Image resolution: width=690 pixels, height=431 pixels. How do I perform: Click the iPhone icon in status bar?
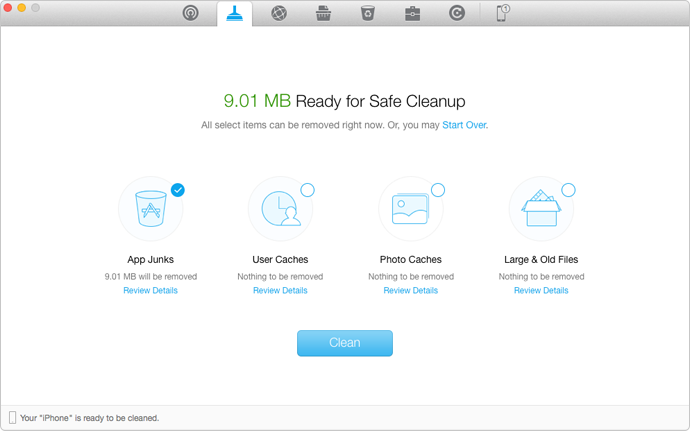point(12,418)
